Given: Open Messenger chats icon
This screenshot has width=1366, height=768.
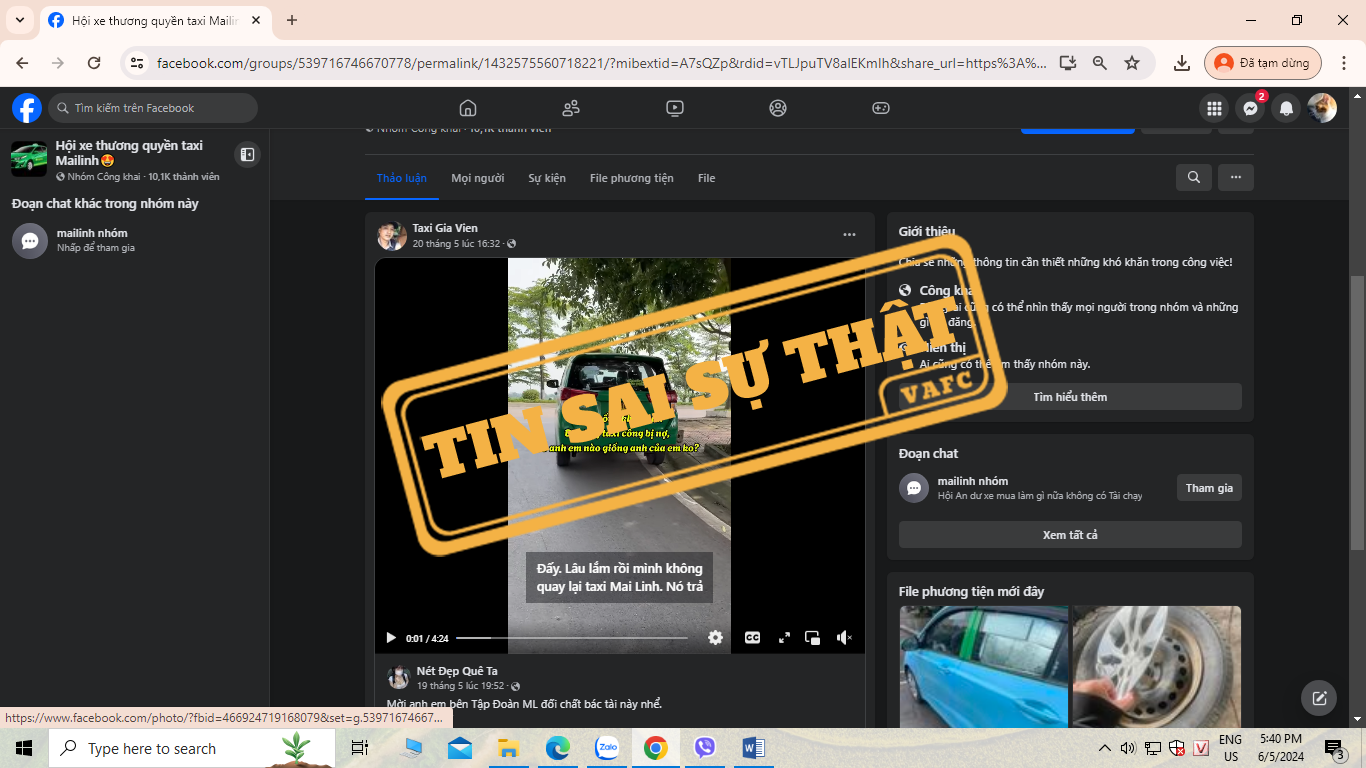Looking at the screenshot, I should click(1250, 108).
